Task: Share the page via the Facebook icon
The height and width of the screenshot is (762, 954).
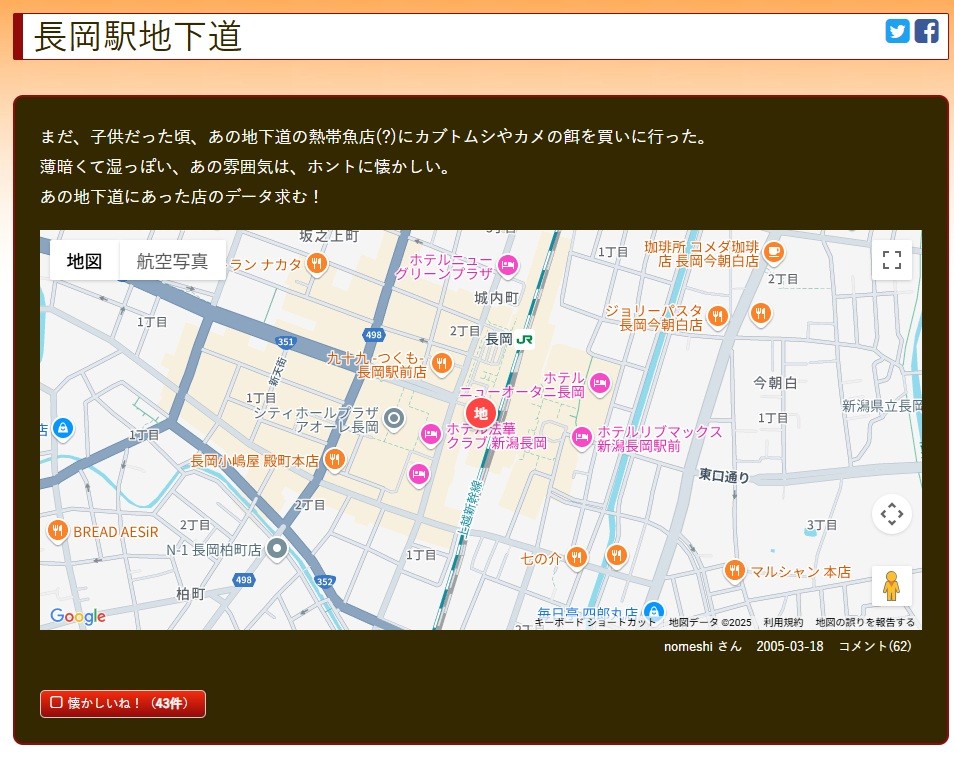Action: coord(927,31)
